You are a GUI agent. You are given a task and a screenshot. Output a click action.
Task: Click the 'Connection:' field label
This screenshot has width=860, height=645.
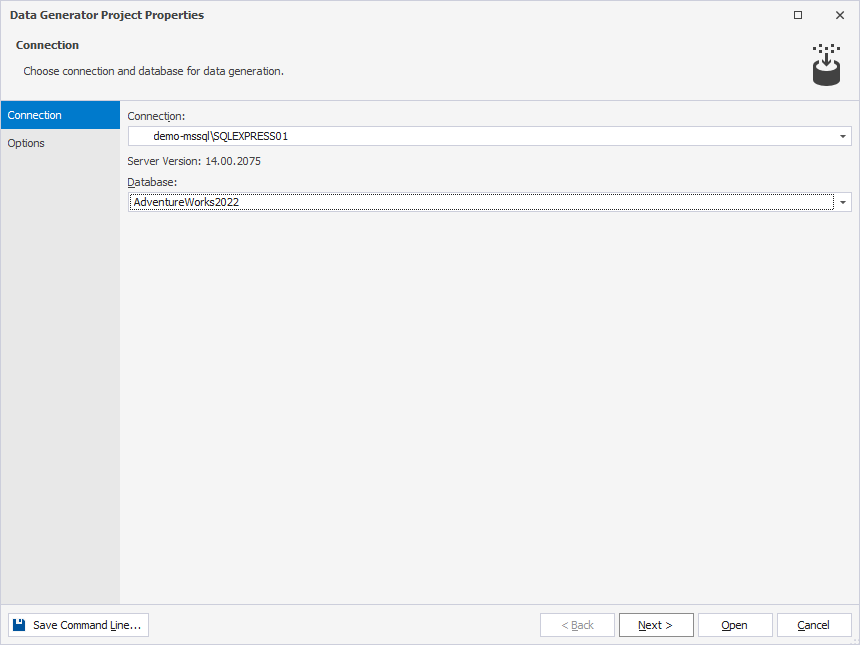coord(156,116)
